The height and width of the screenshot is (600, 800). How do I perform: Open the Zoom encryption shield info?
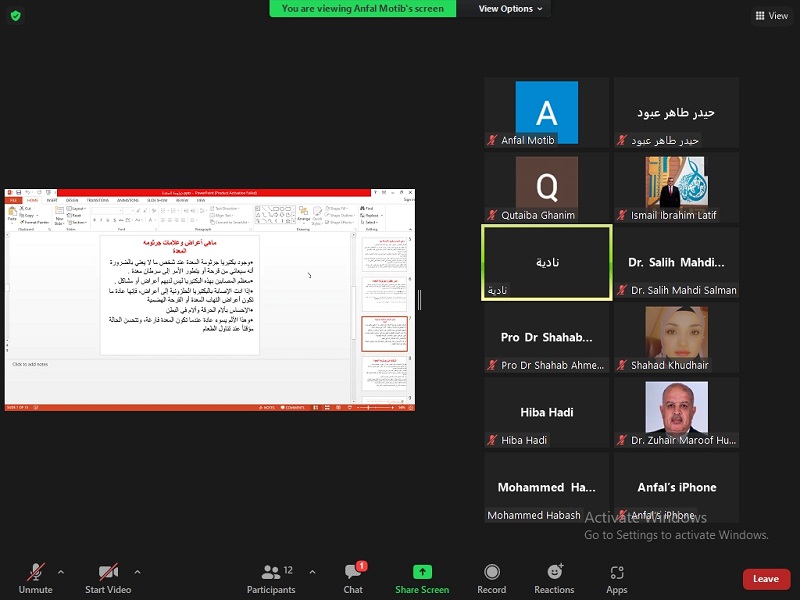point(16,16)
